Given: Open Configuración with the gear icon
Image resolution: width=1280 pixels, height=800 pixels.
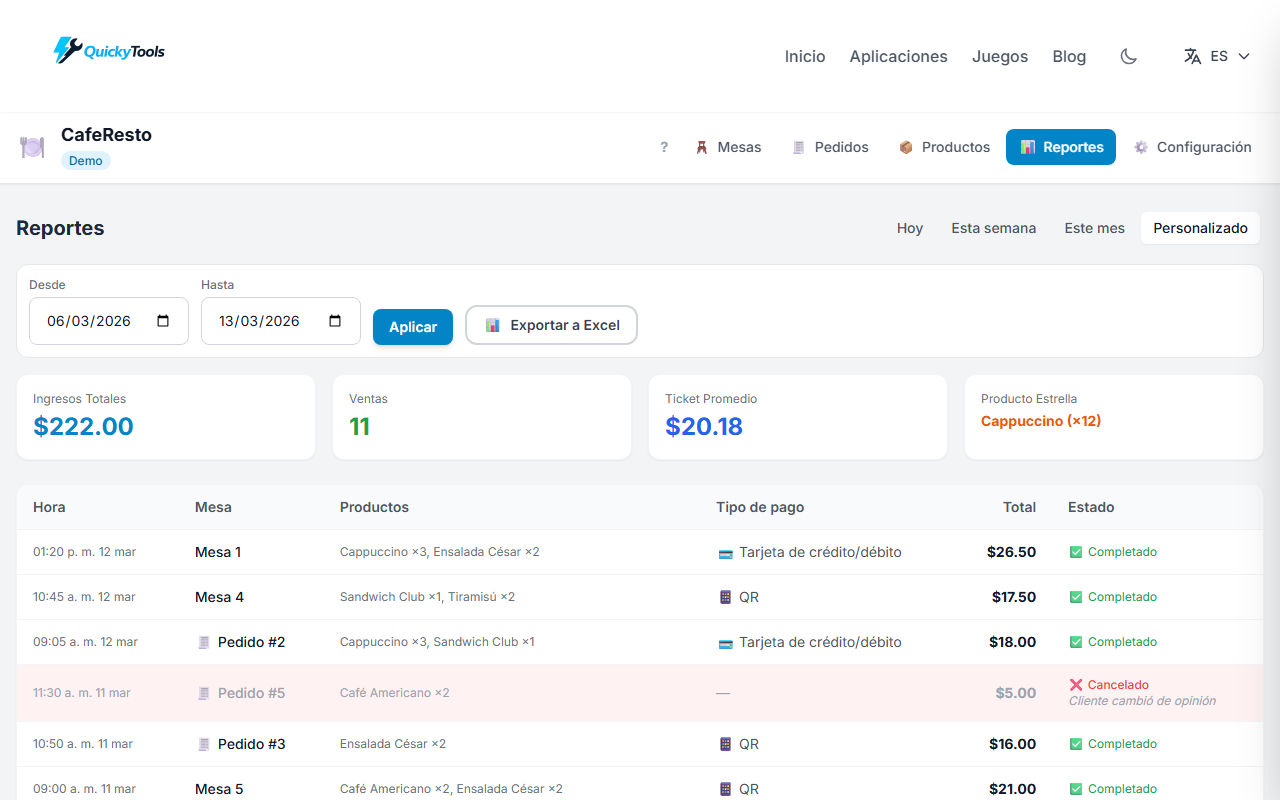Looking at the screenshot, I should 1140,147.
